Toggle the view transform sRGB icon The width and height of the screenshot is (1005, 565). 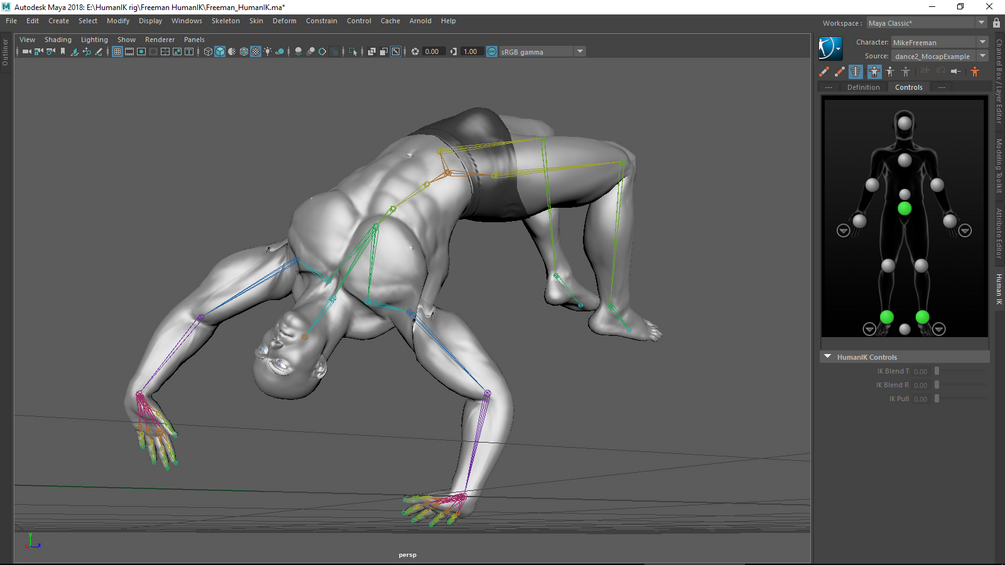pos(492,52)
